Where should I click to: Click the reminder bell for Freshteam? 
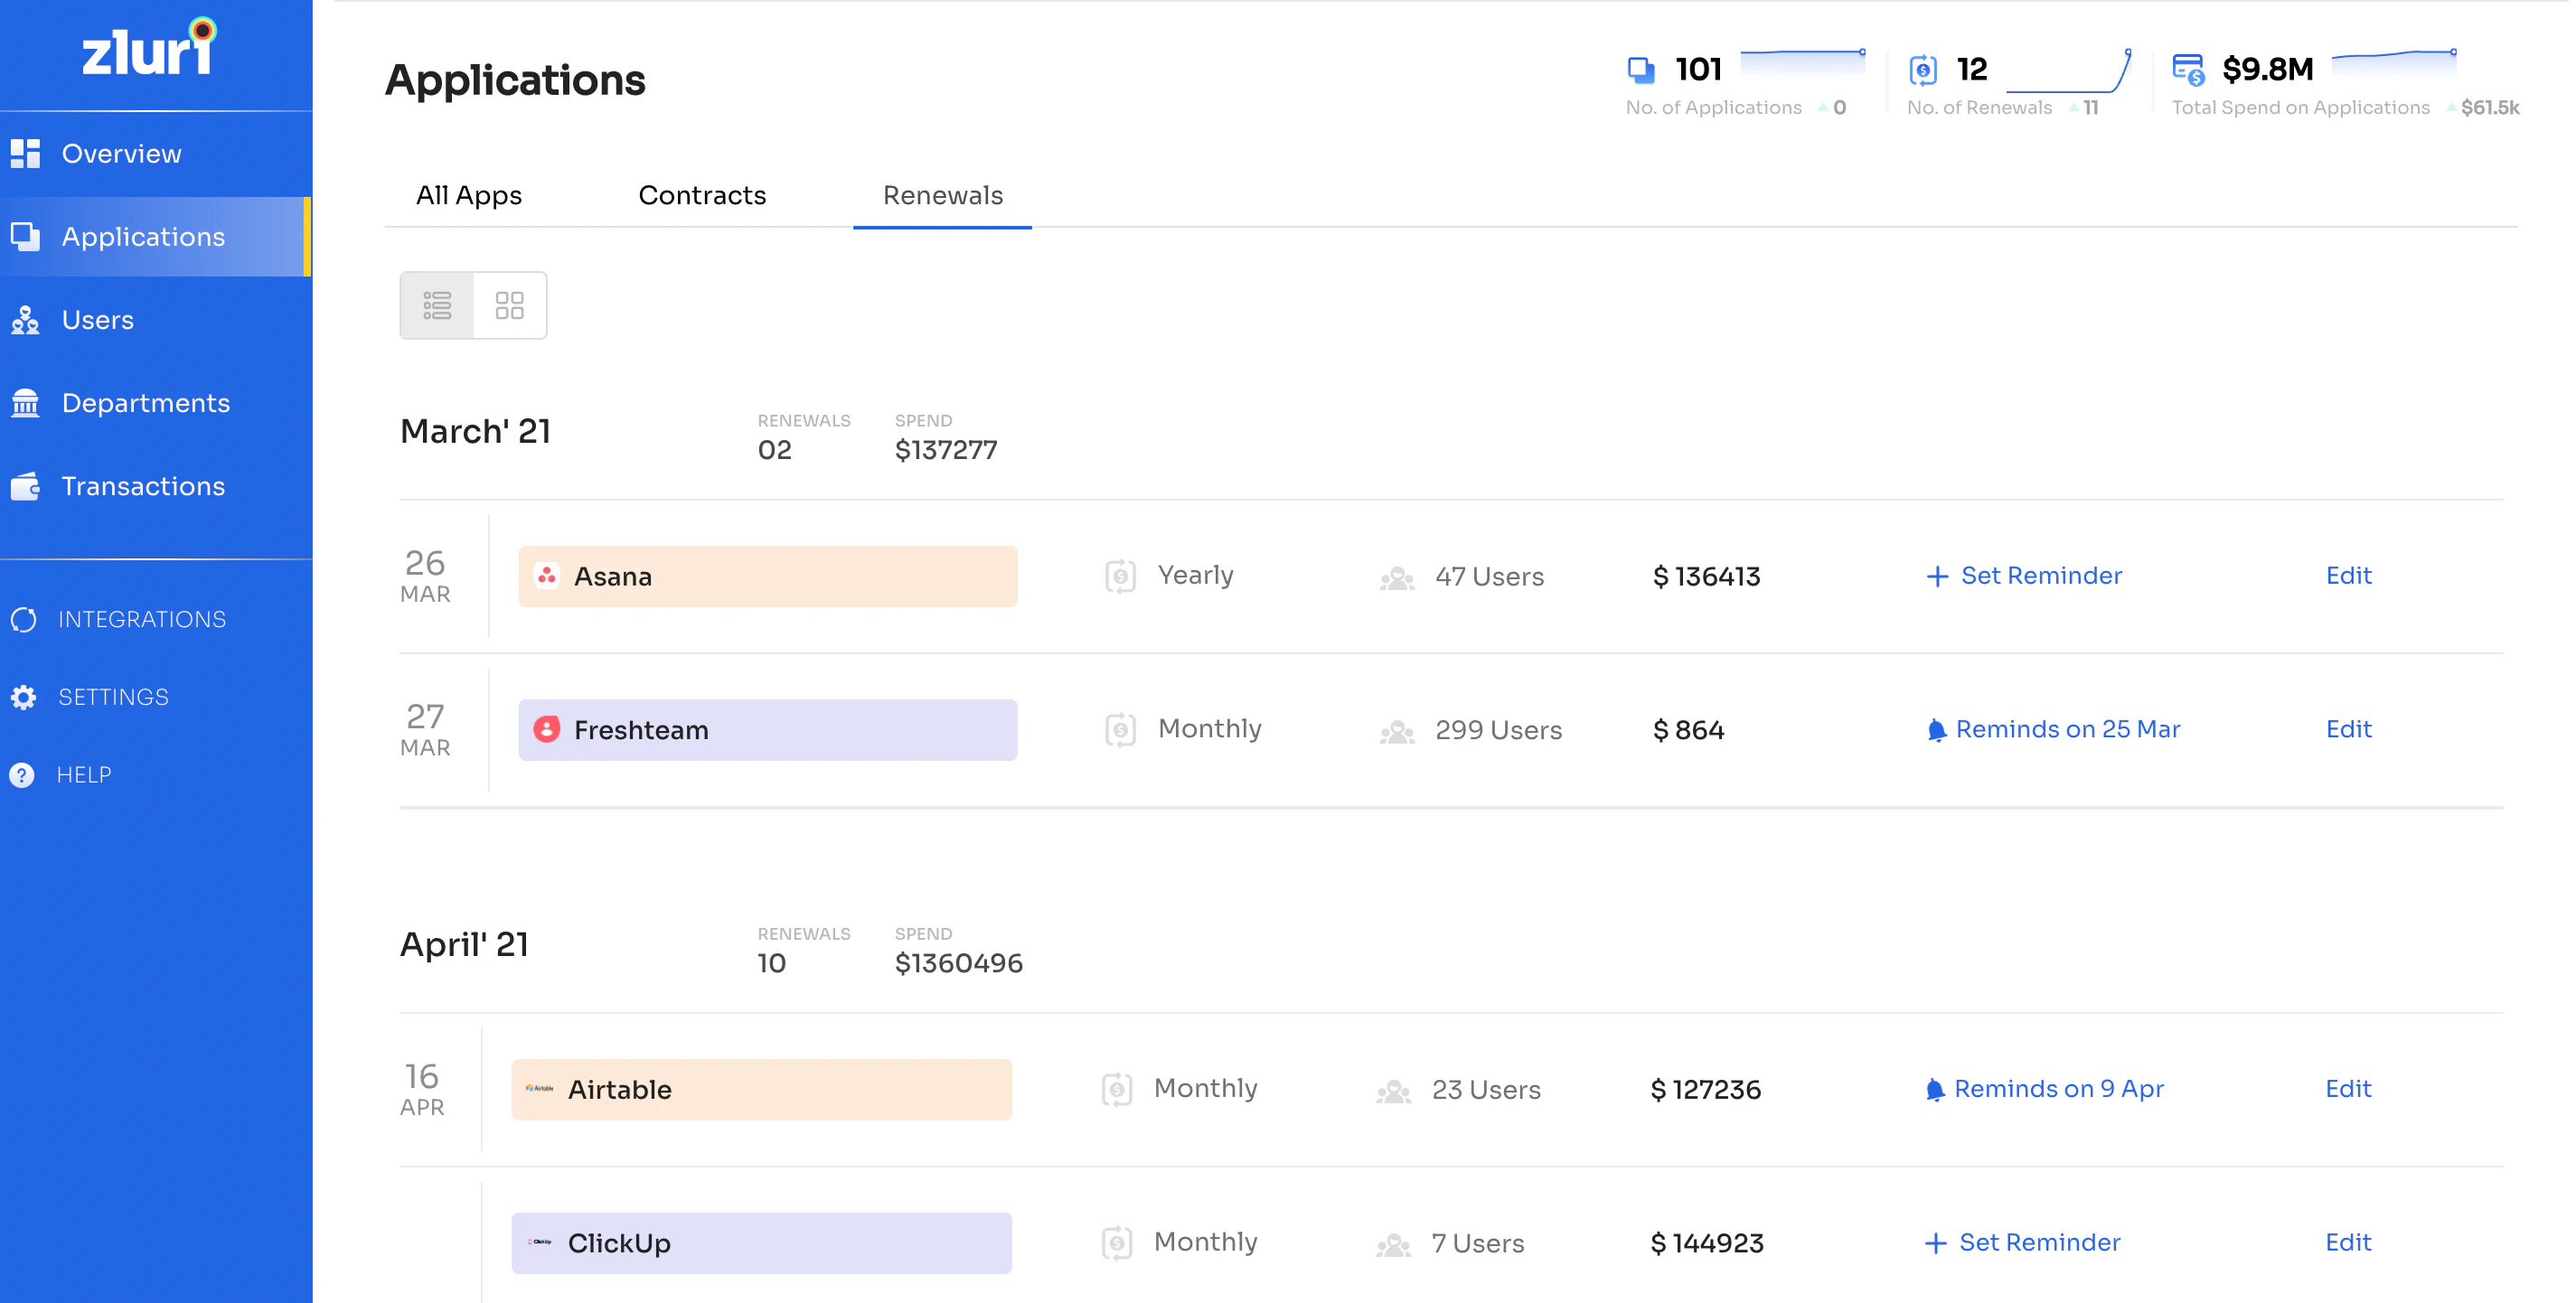[x=1936, y=729]
